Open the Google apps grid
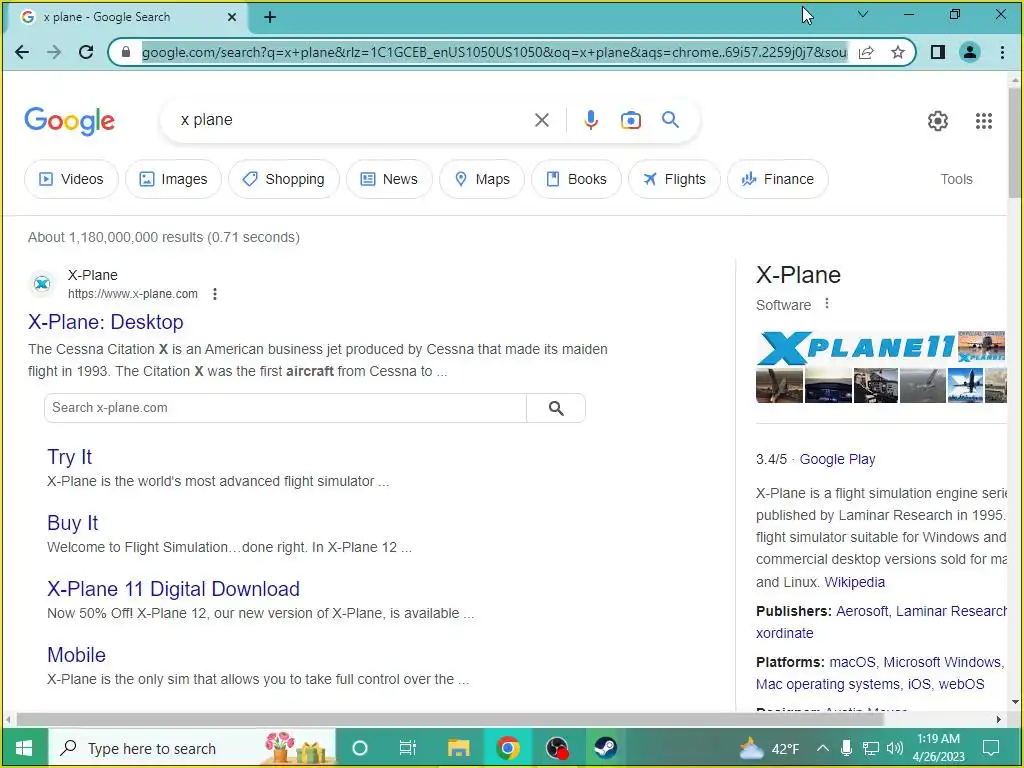This screenshot has width=1024, height=768. coord(984,121)
